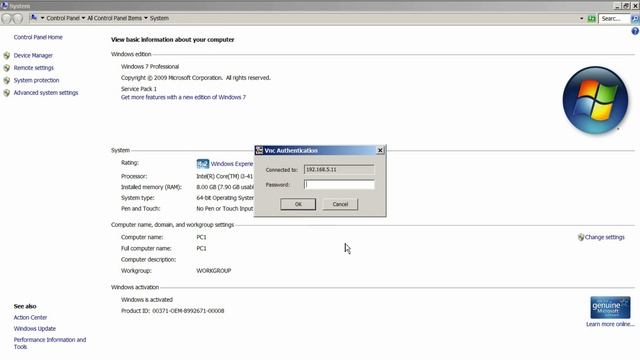Focus the Password input field
This screenshot has width=640, height=360.
pyautogui.click(x=339, y=184)
